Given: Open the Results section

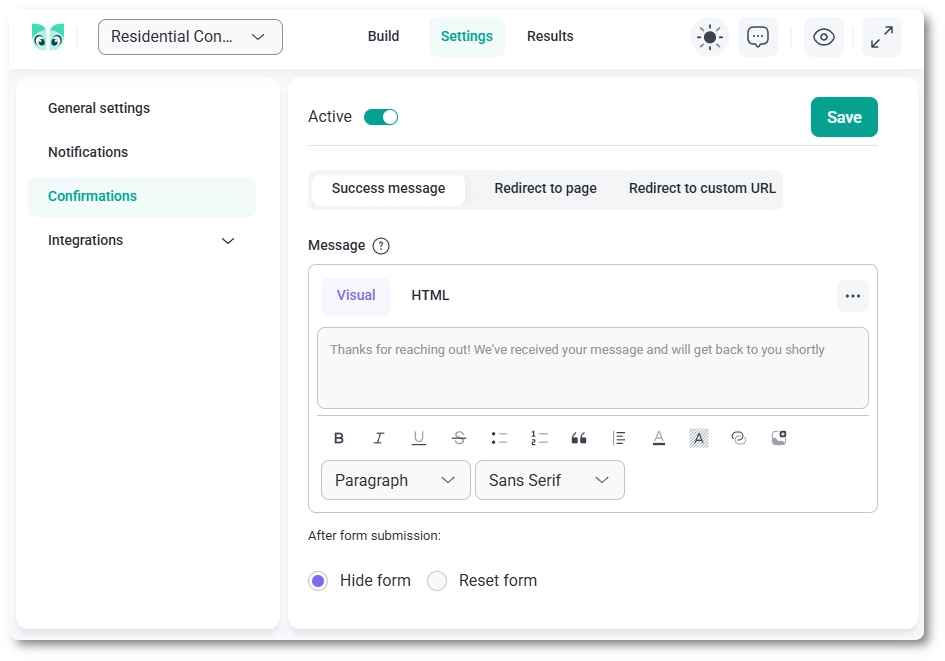Looking at the screenshot, I should tap(550, 36).
